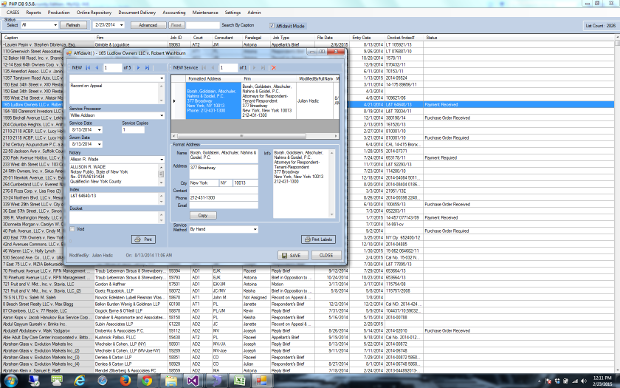Open the Service Method dropdown
The height and width of the screenshot is (388, 620).
pos(255,229)
